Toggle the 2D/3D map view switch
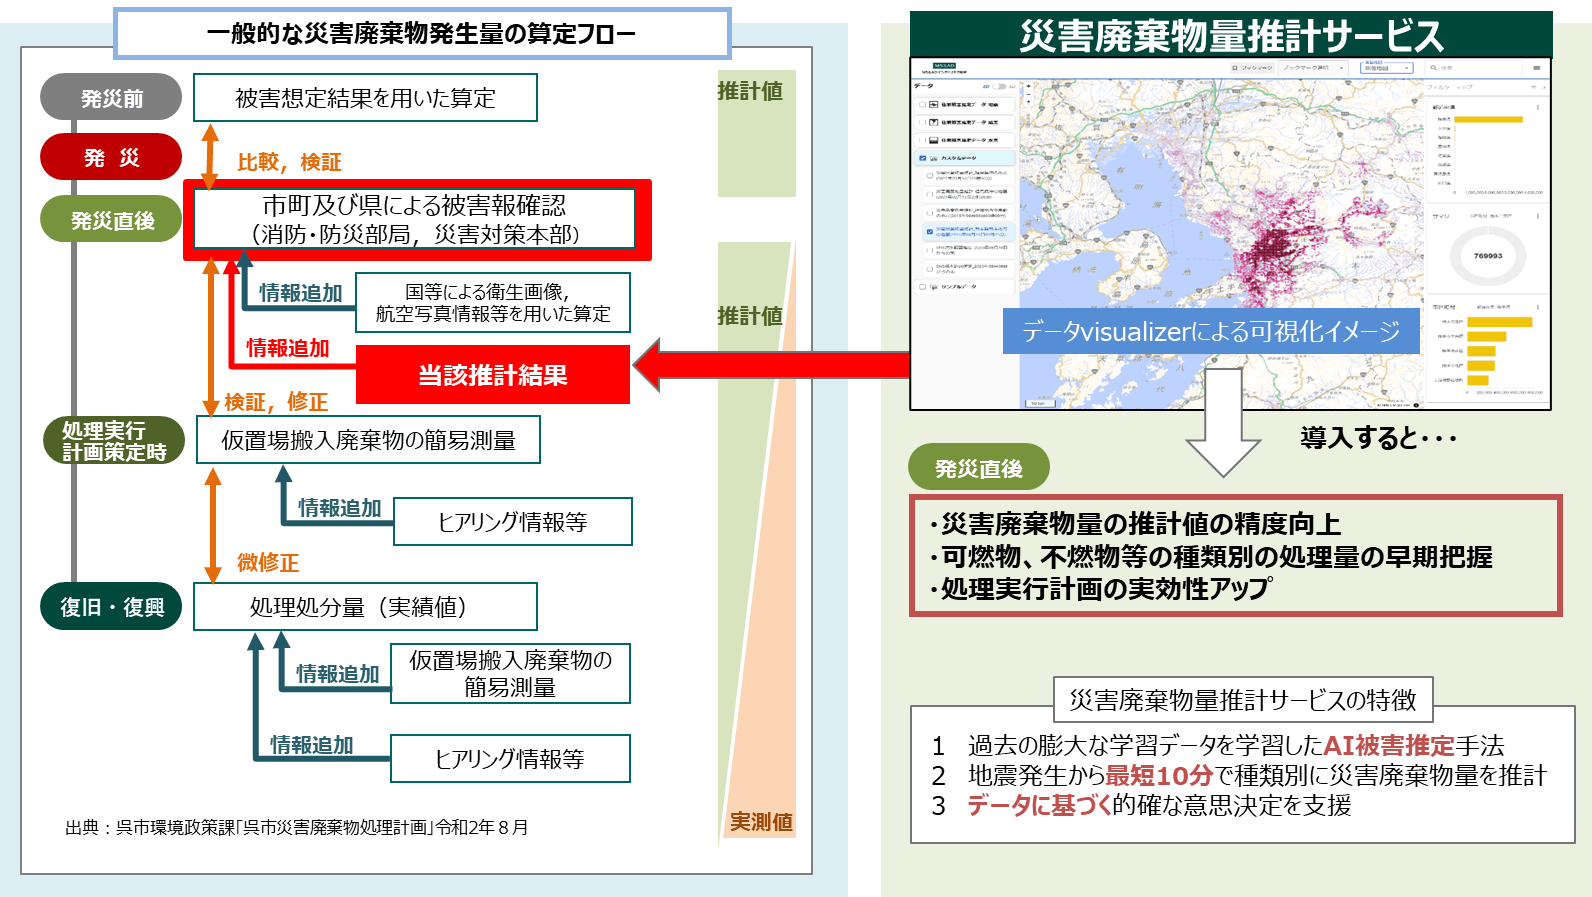This screenshot has width=1592, height=897. coord(999,87)
